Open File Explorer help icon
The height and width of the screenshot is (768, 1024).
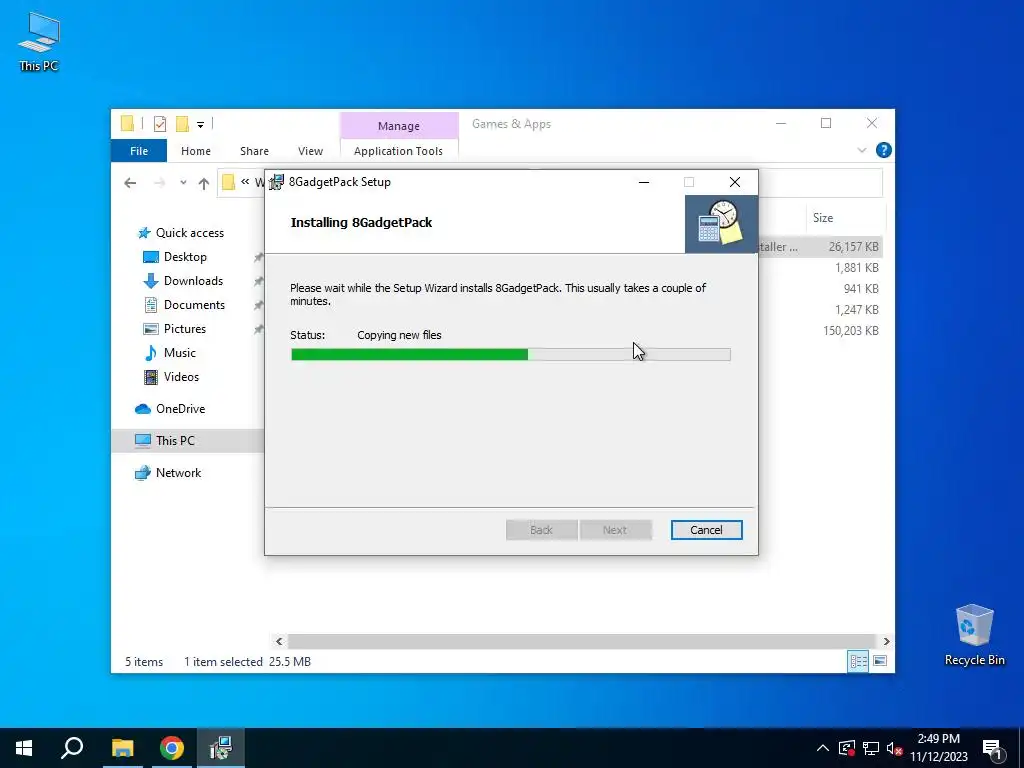point(884,150)
